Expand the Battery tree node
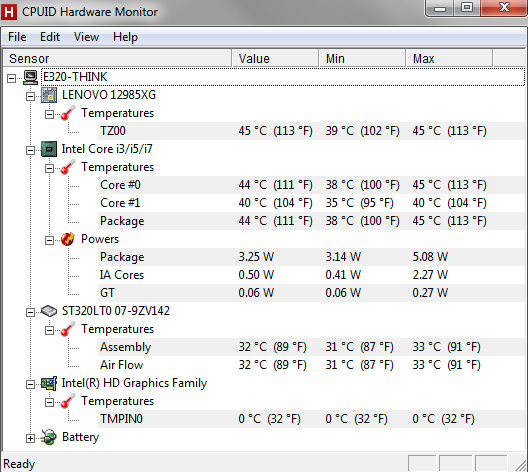 coord(30,438)
